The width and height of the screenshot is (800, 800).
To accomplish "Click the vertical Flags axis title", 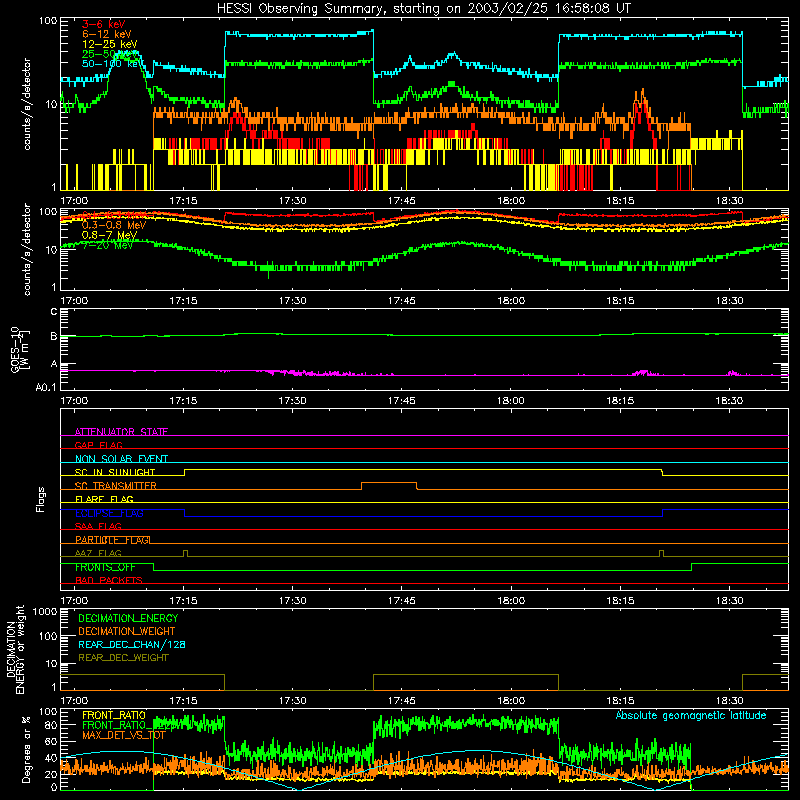I will [41, 499].
